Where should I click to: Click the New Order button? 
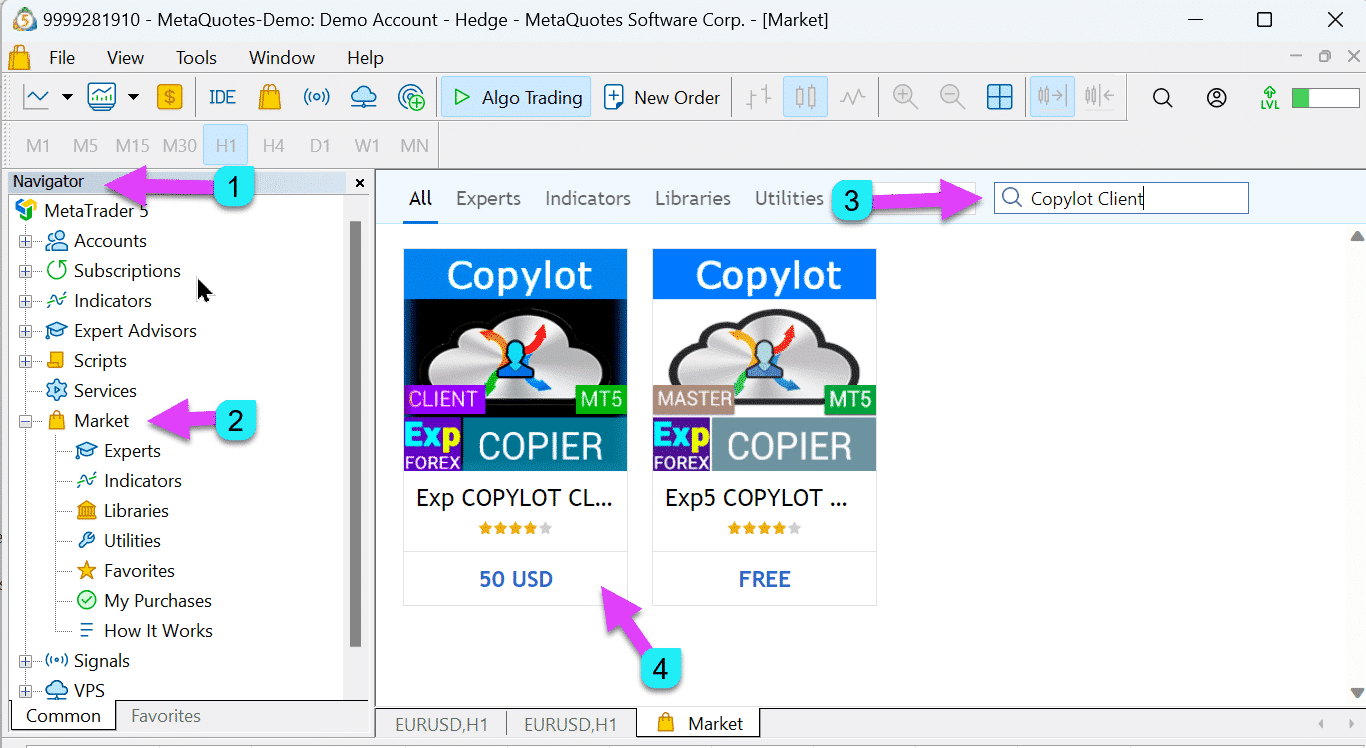(662, 97)
